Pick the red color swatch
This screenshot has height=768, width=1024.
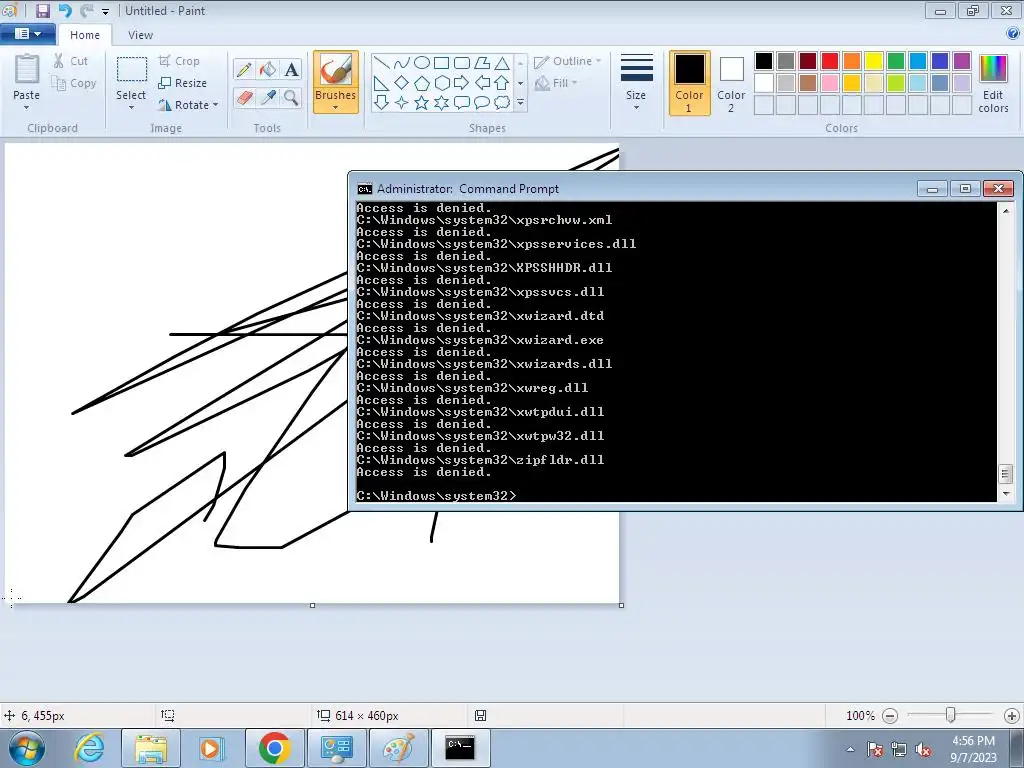pos(830,61)
